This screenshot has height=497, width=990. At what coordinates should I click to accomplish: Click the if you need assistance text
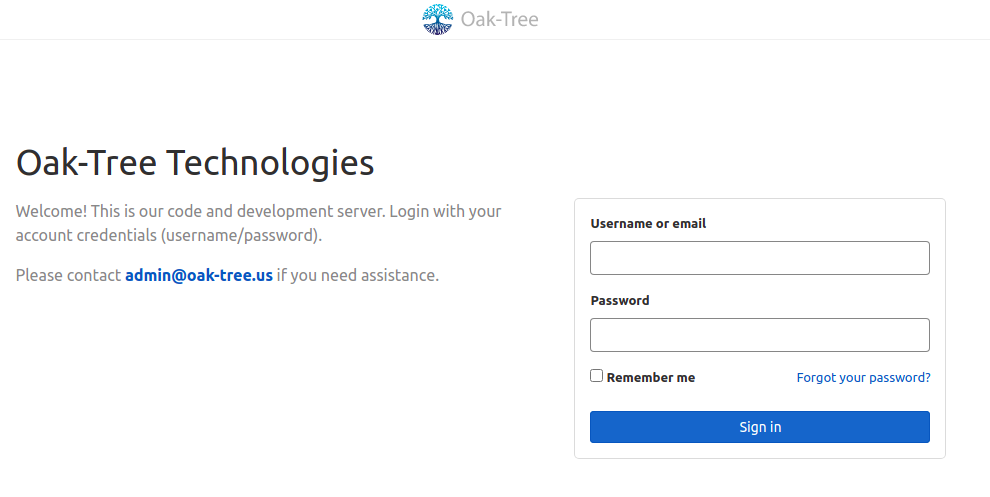point(357,275)
